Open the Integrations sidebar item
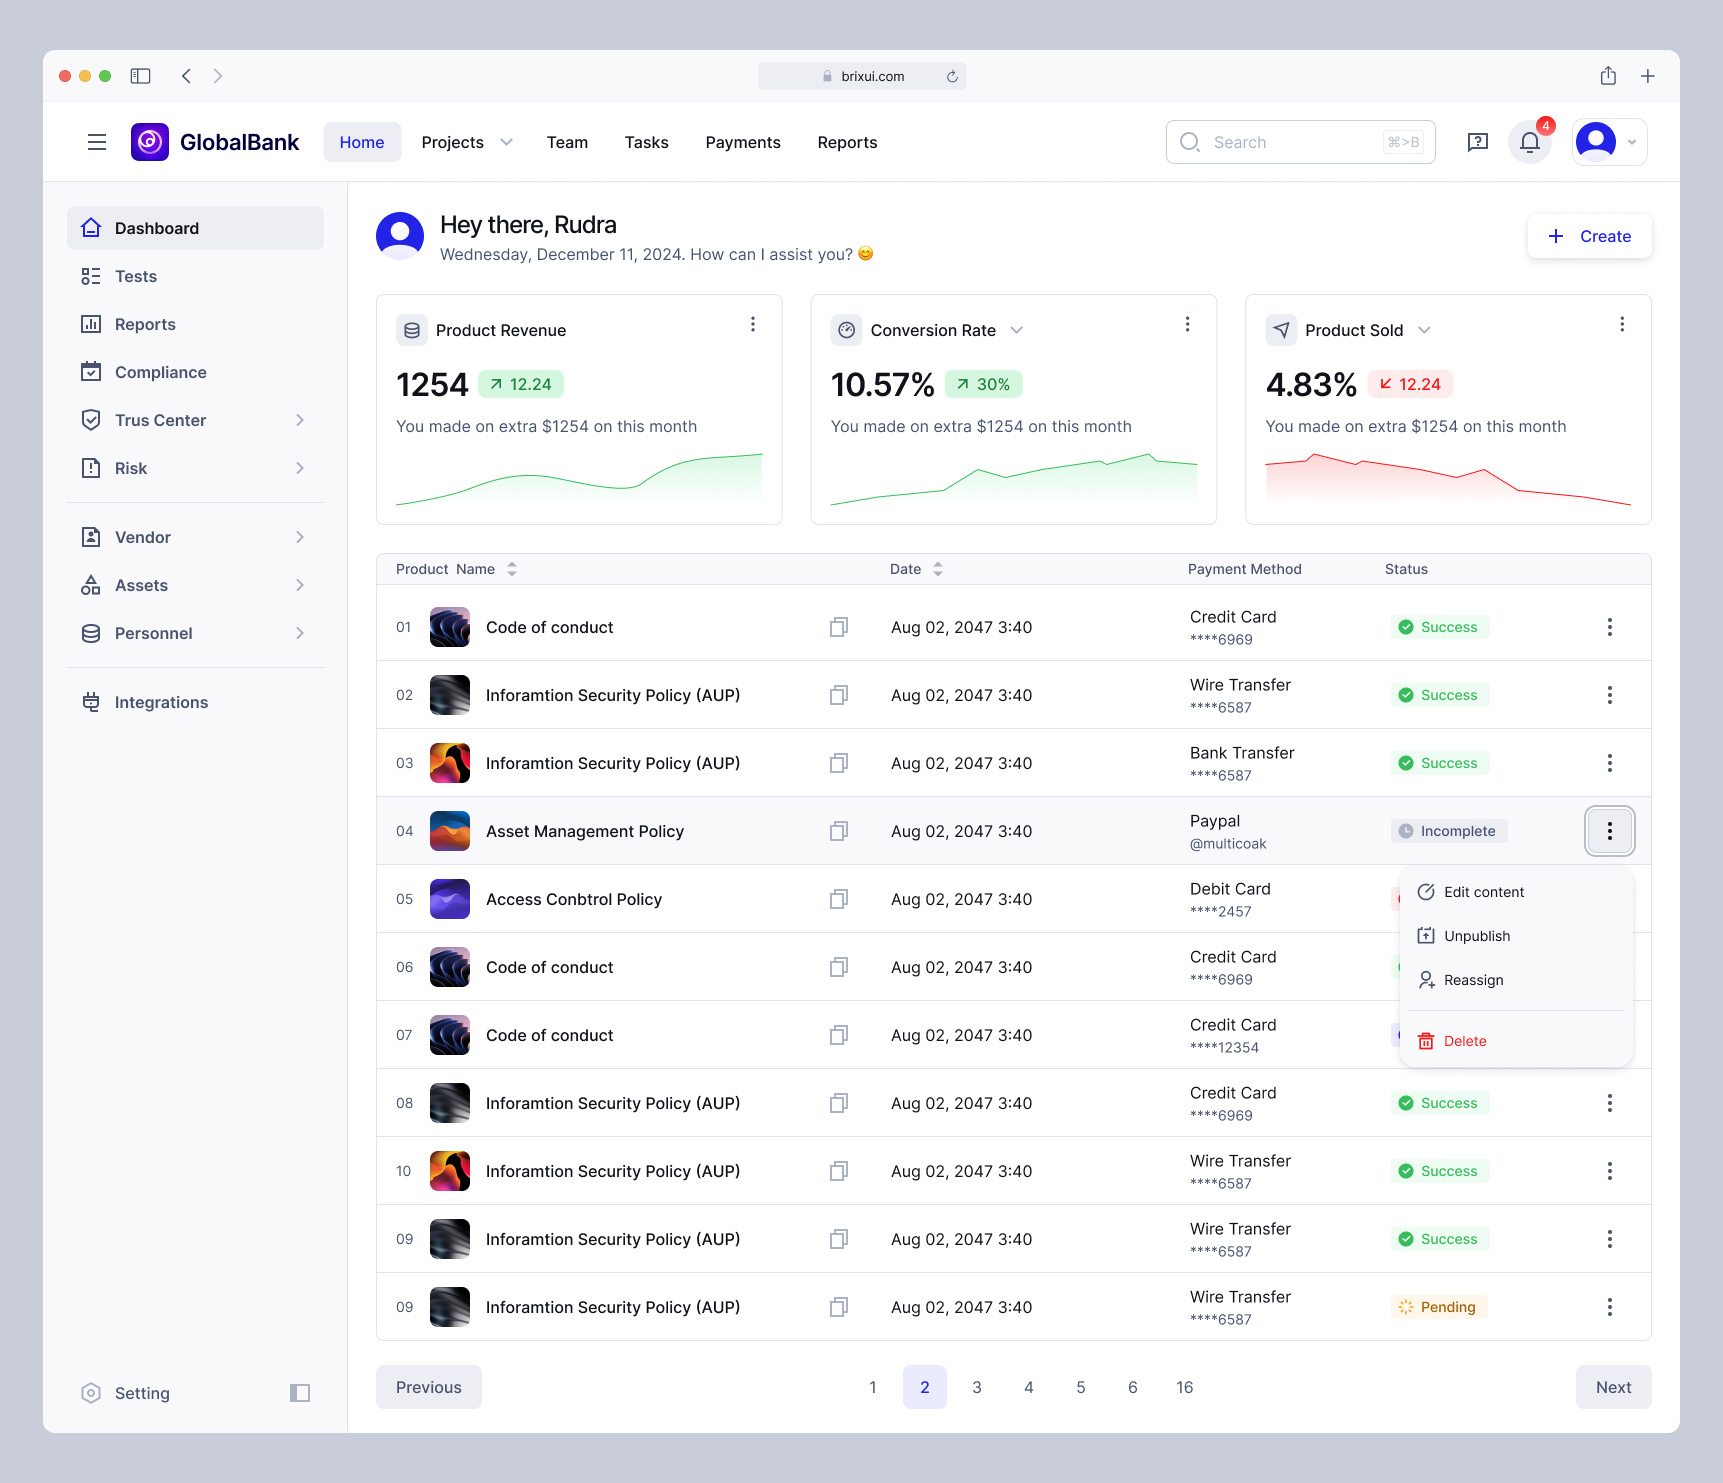 click(161, 702)
